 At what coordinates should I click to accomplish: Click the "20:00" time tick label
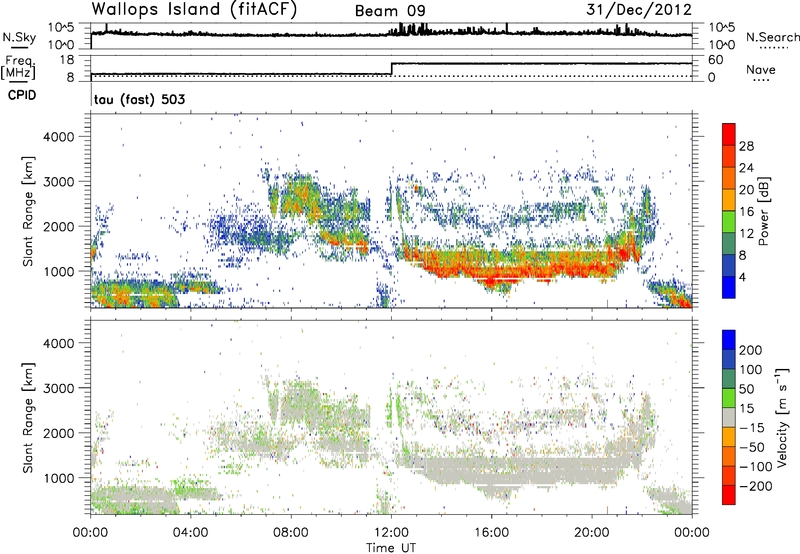click(x=592, y=533)
